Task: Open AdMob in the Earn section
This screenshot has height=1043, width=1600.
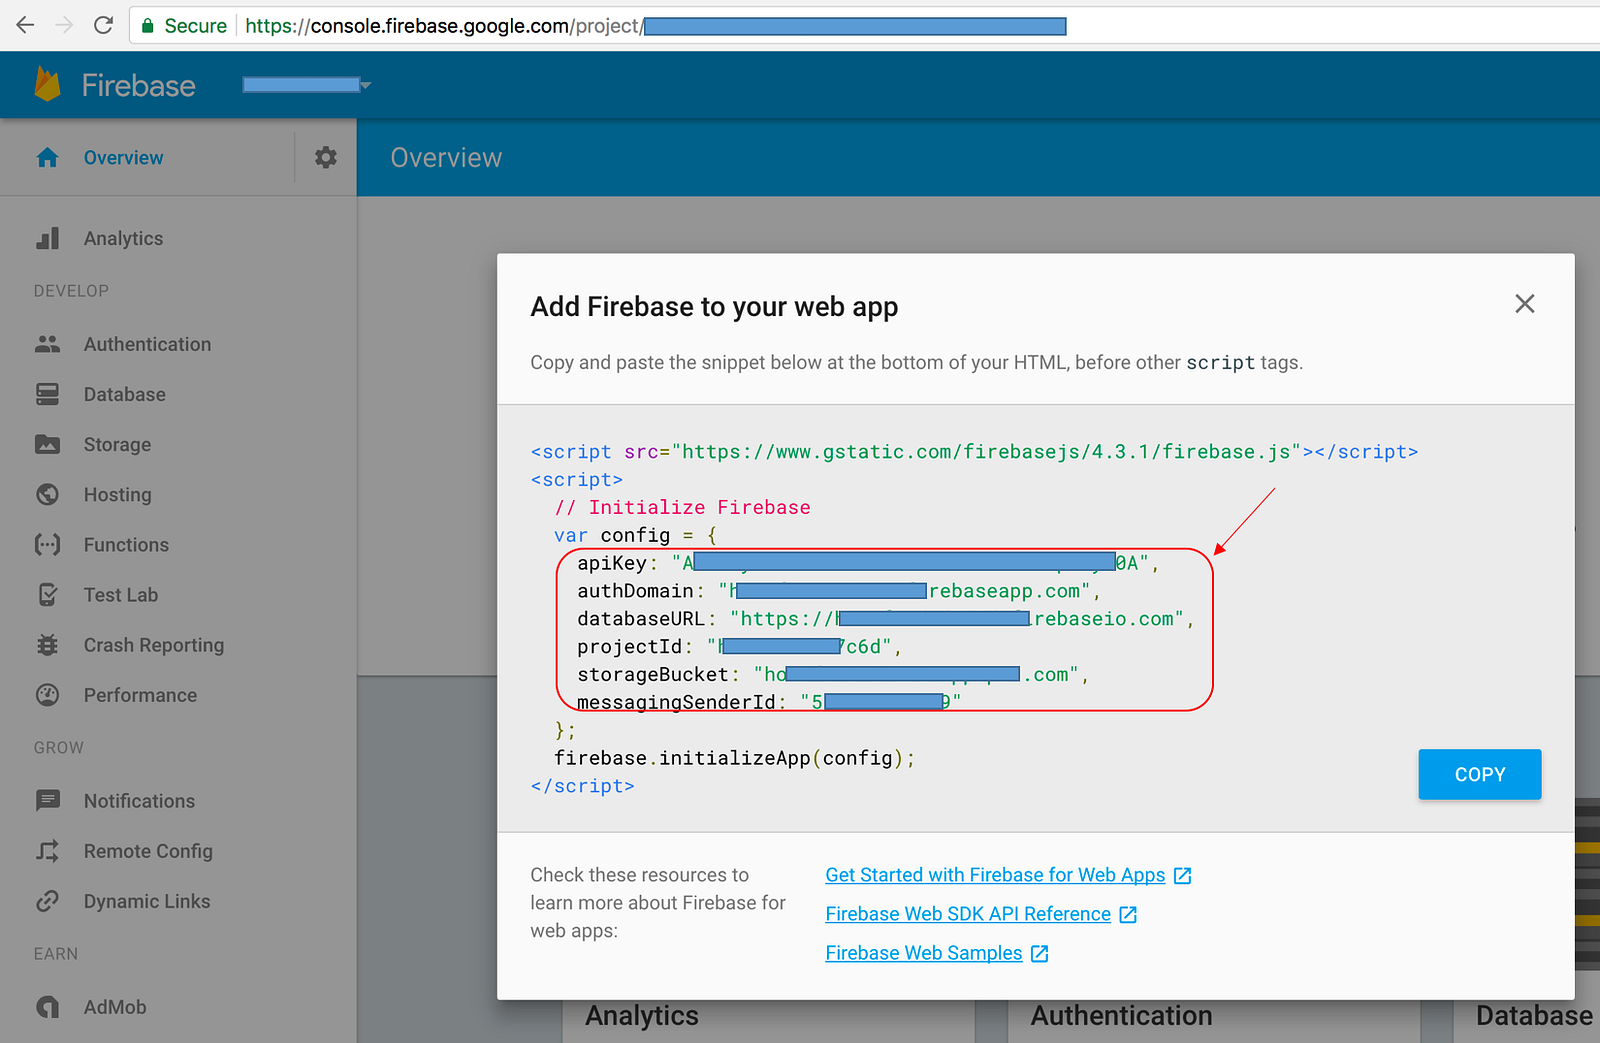Action: coord(115,1007)
